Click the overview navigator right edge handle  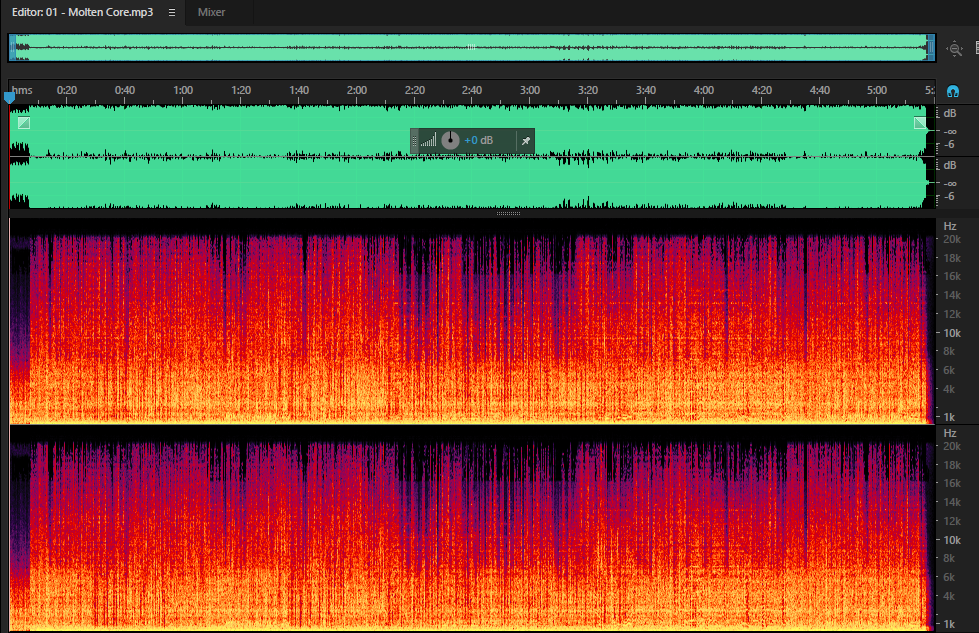pos(931,48)
